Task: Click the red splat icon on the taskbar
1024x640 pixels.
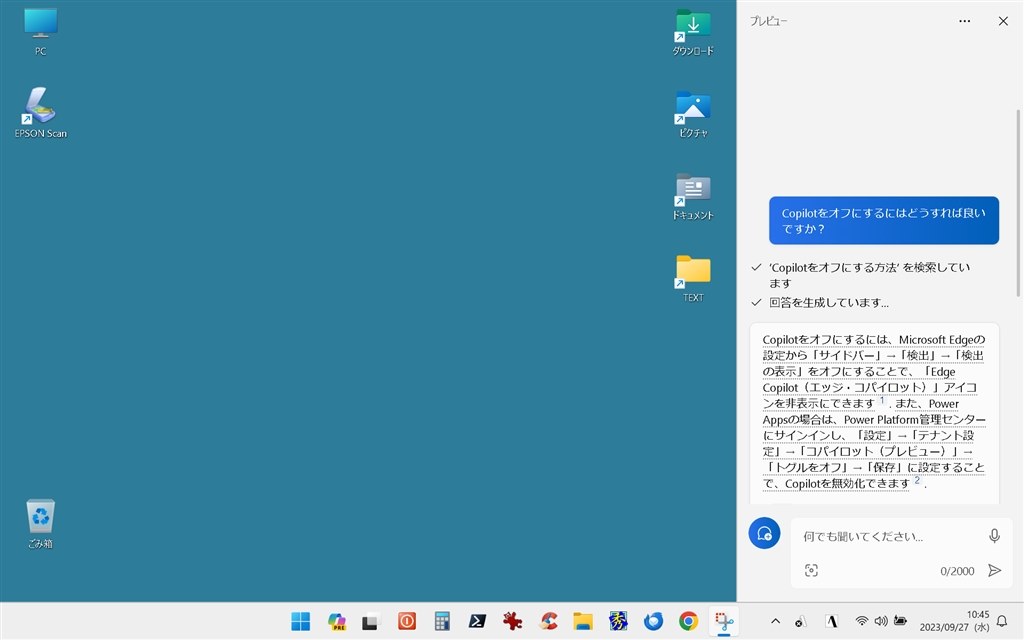Action: [513, 621]
